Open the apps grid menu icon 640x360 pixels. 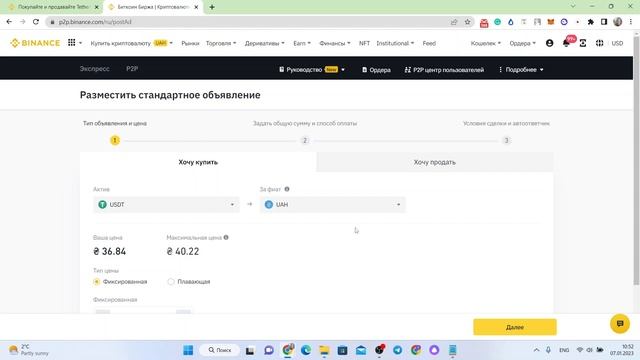coord(71,42)
